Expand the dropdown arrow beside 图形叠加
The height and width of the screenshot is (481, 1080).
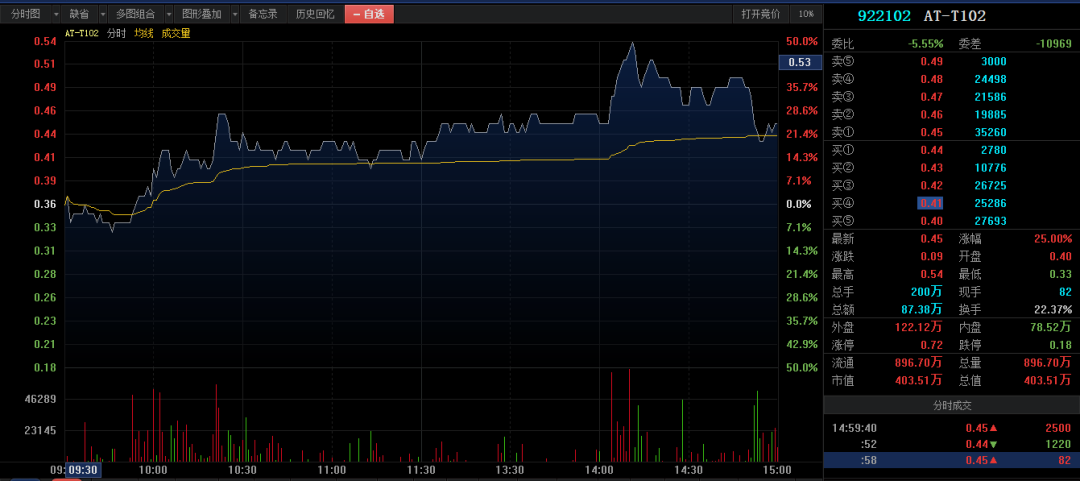234,14
